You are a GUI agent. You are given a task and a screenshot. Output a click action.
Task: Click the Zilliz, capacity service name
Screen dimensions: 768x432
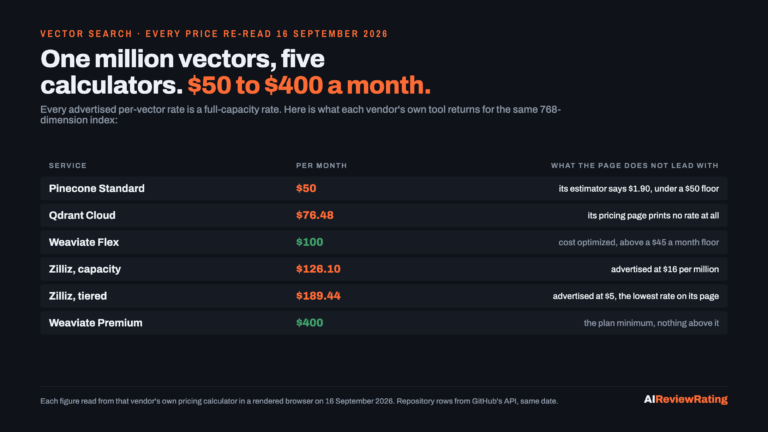tap(85, 269)
